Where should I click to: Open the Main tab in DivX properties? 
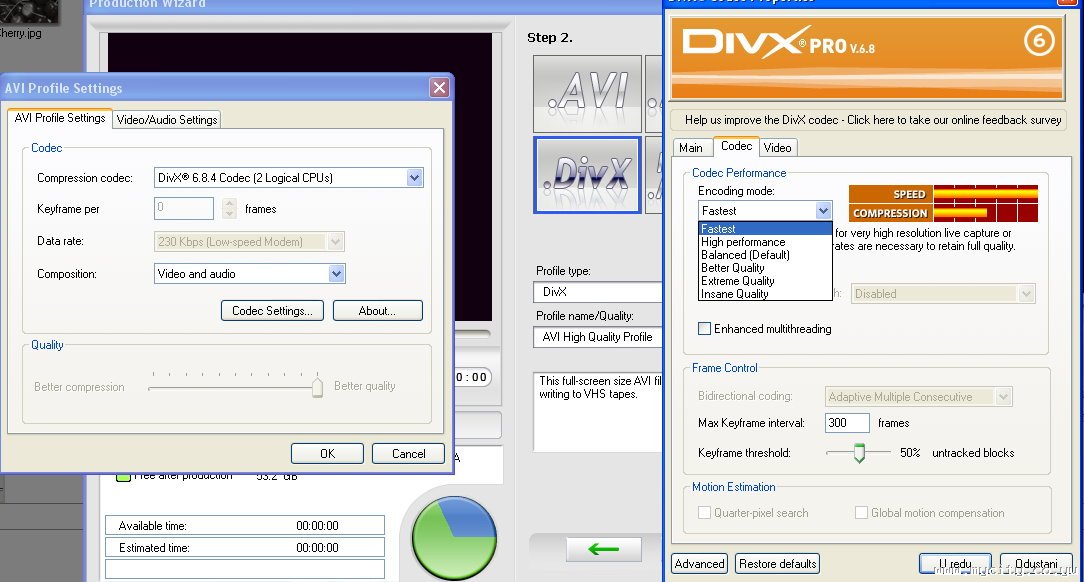coord(691,147)
